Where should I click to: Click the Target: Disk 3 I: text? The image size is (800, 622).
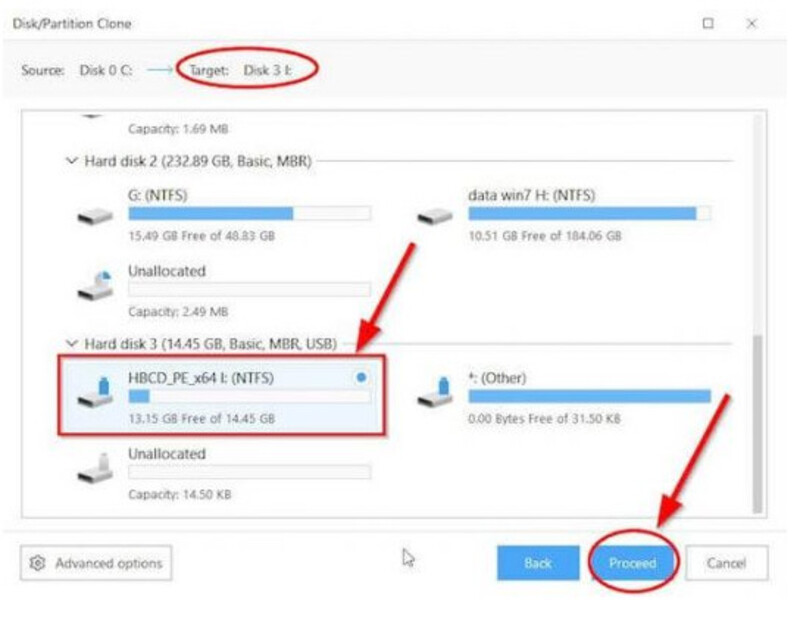pyautogui.click(x=241, y=70)
